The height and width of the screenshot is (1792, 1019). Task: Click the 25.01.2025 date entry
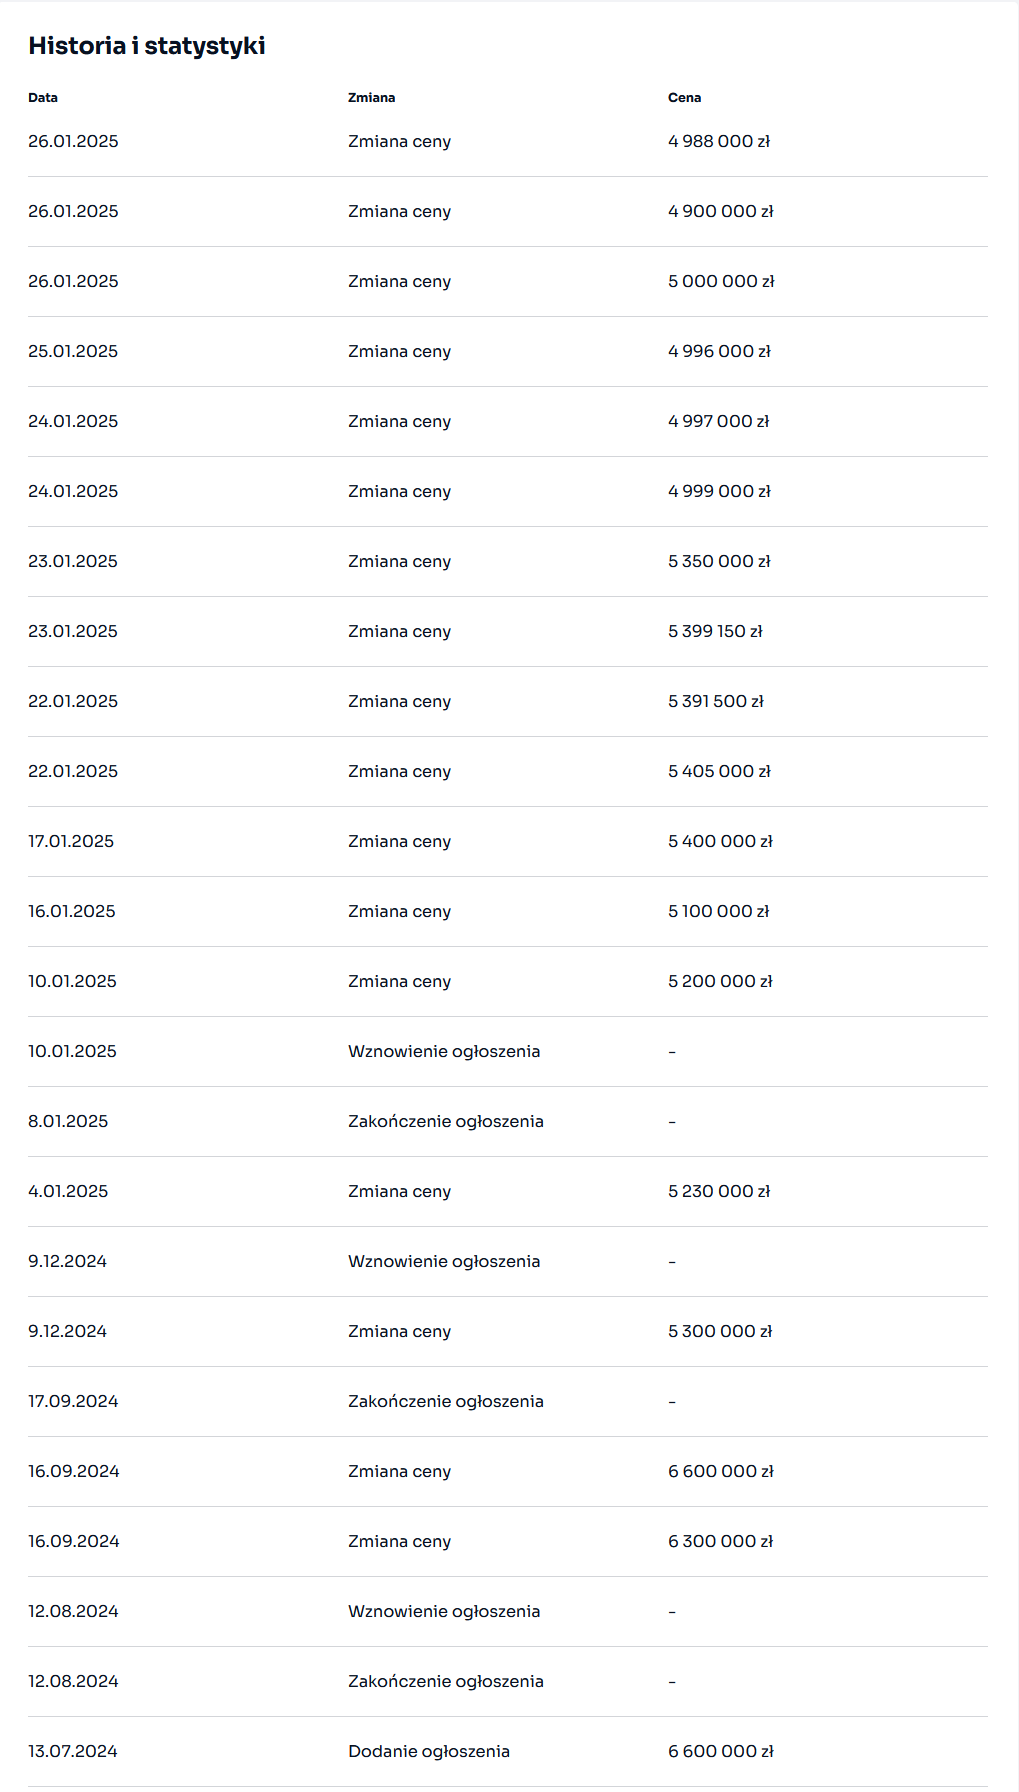(x=73, y=352)
